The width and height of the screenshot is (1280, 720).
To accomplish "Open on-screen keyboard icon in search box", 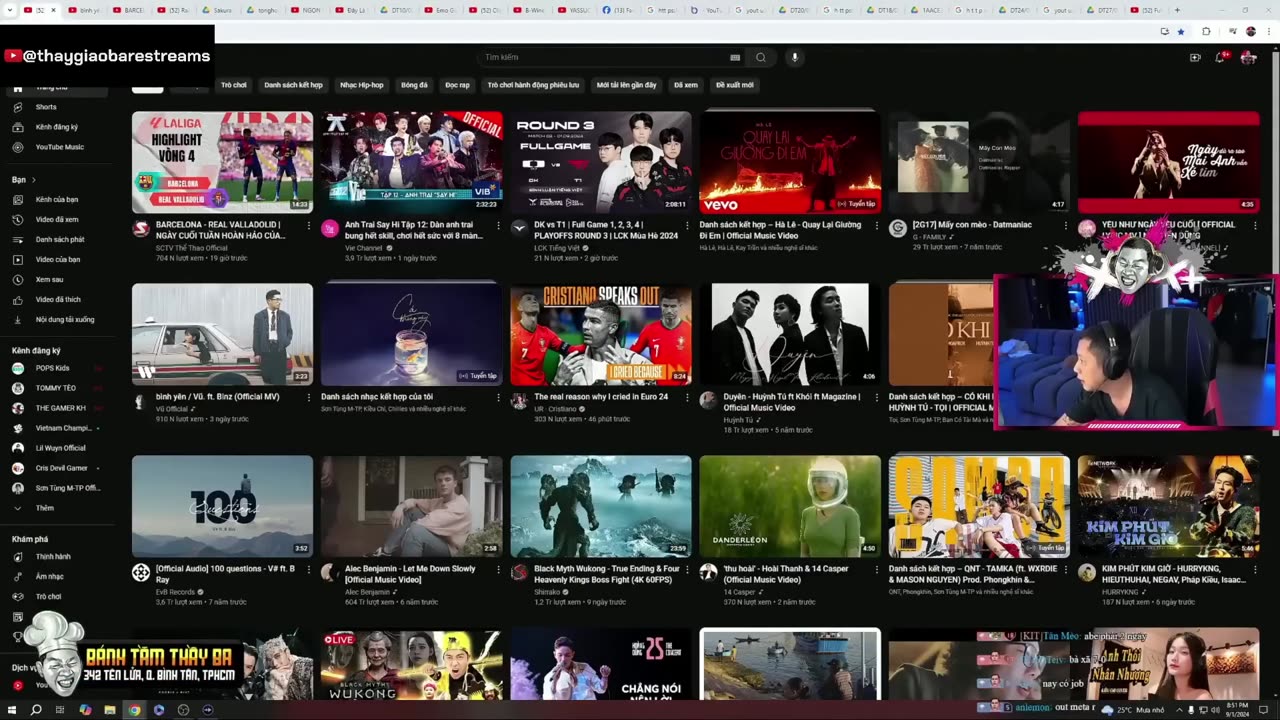I will (x=735, y=57).
